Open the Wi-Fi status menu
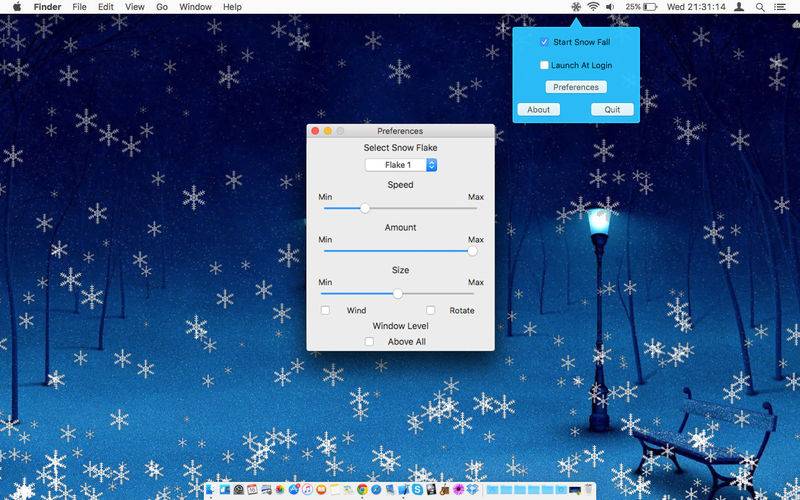800x500 pixels. click(593, 7)
